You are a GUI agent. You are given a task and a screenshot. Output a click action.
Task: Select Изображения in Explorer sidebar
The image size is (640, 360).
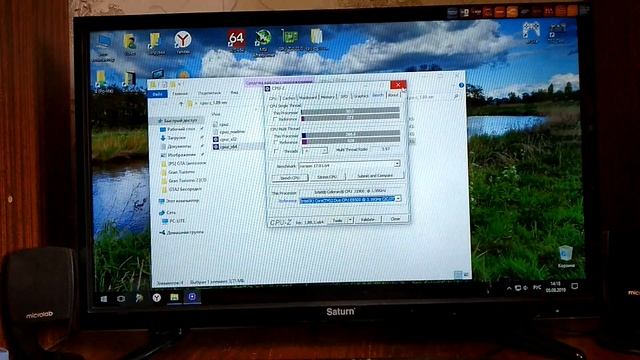pos(179,155)
